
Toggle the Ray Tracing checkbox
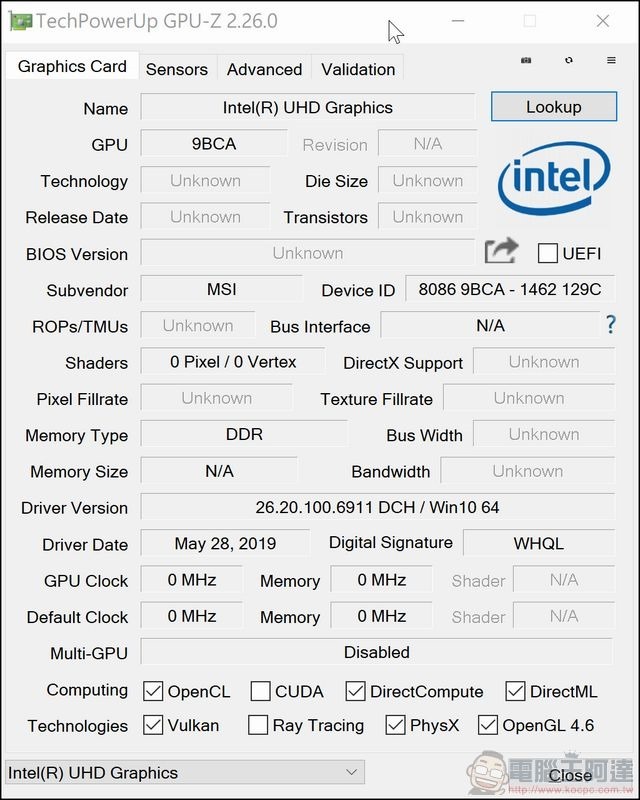click(x=257, y=725)
